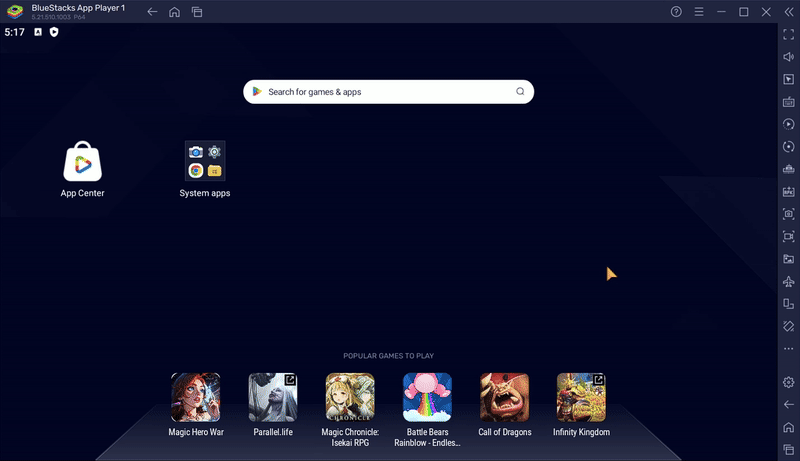This screenshot has height=461, width=800.
Task: Click the title bar back arrow
Action: coord(152,12)
